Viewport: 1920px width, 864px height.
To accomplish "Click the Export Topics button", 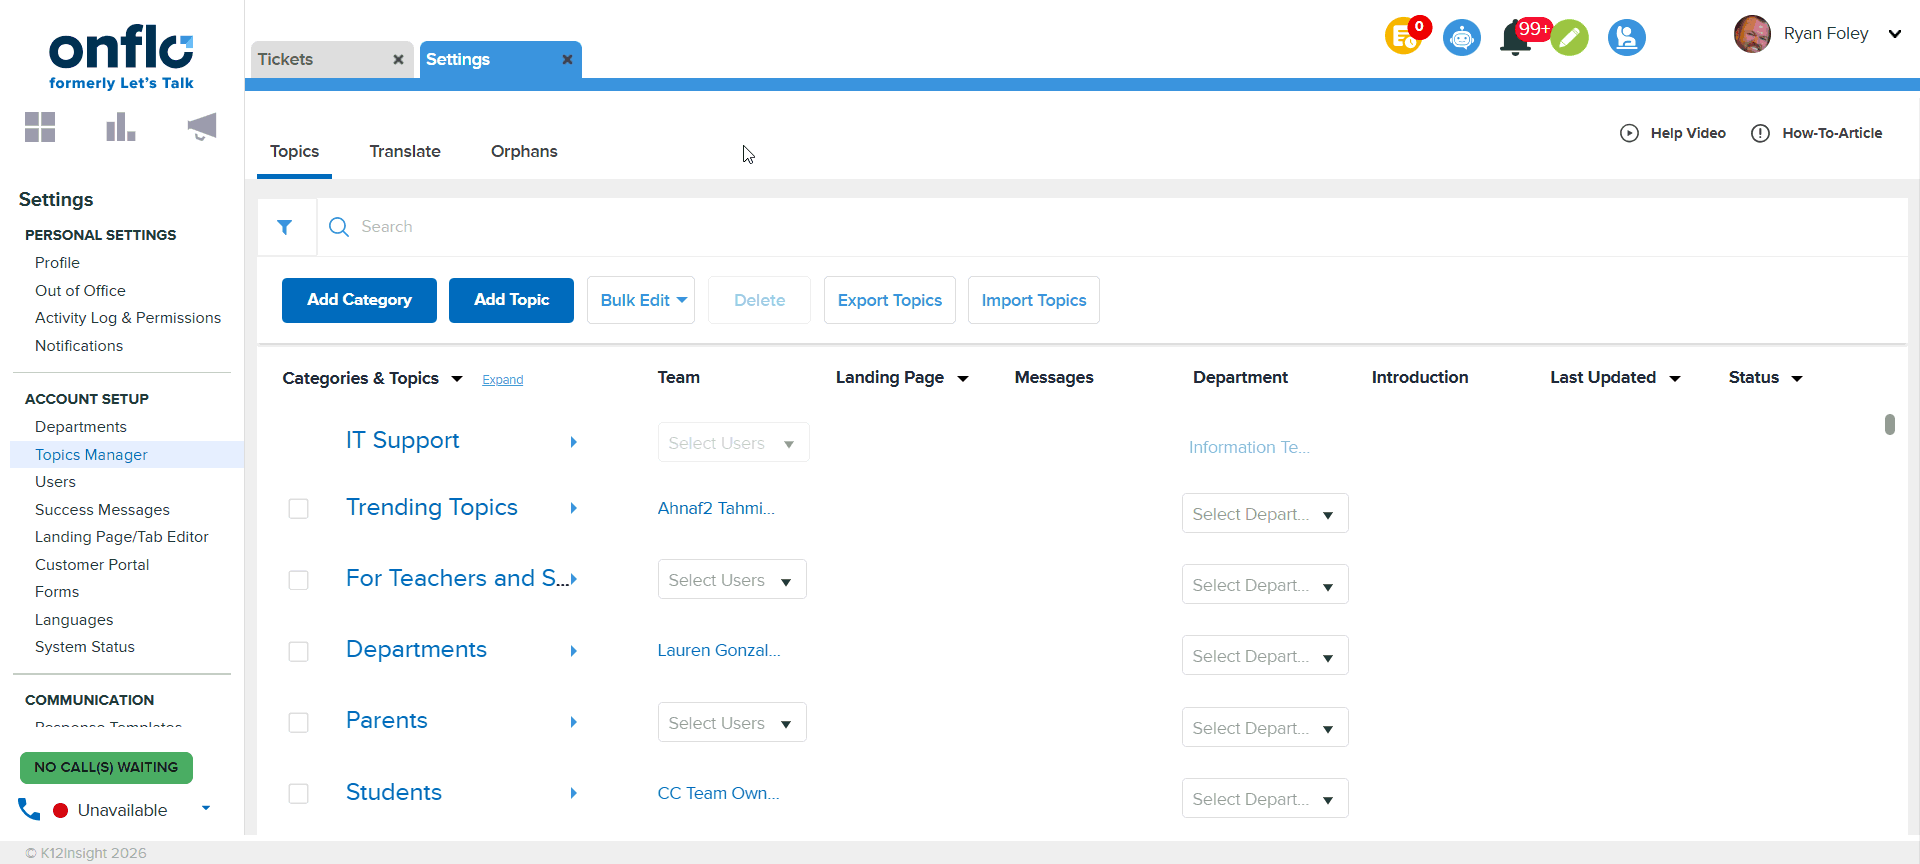I will 890,300.
